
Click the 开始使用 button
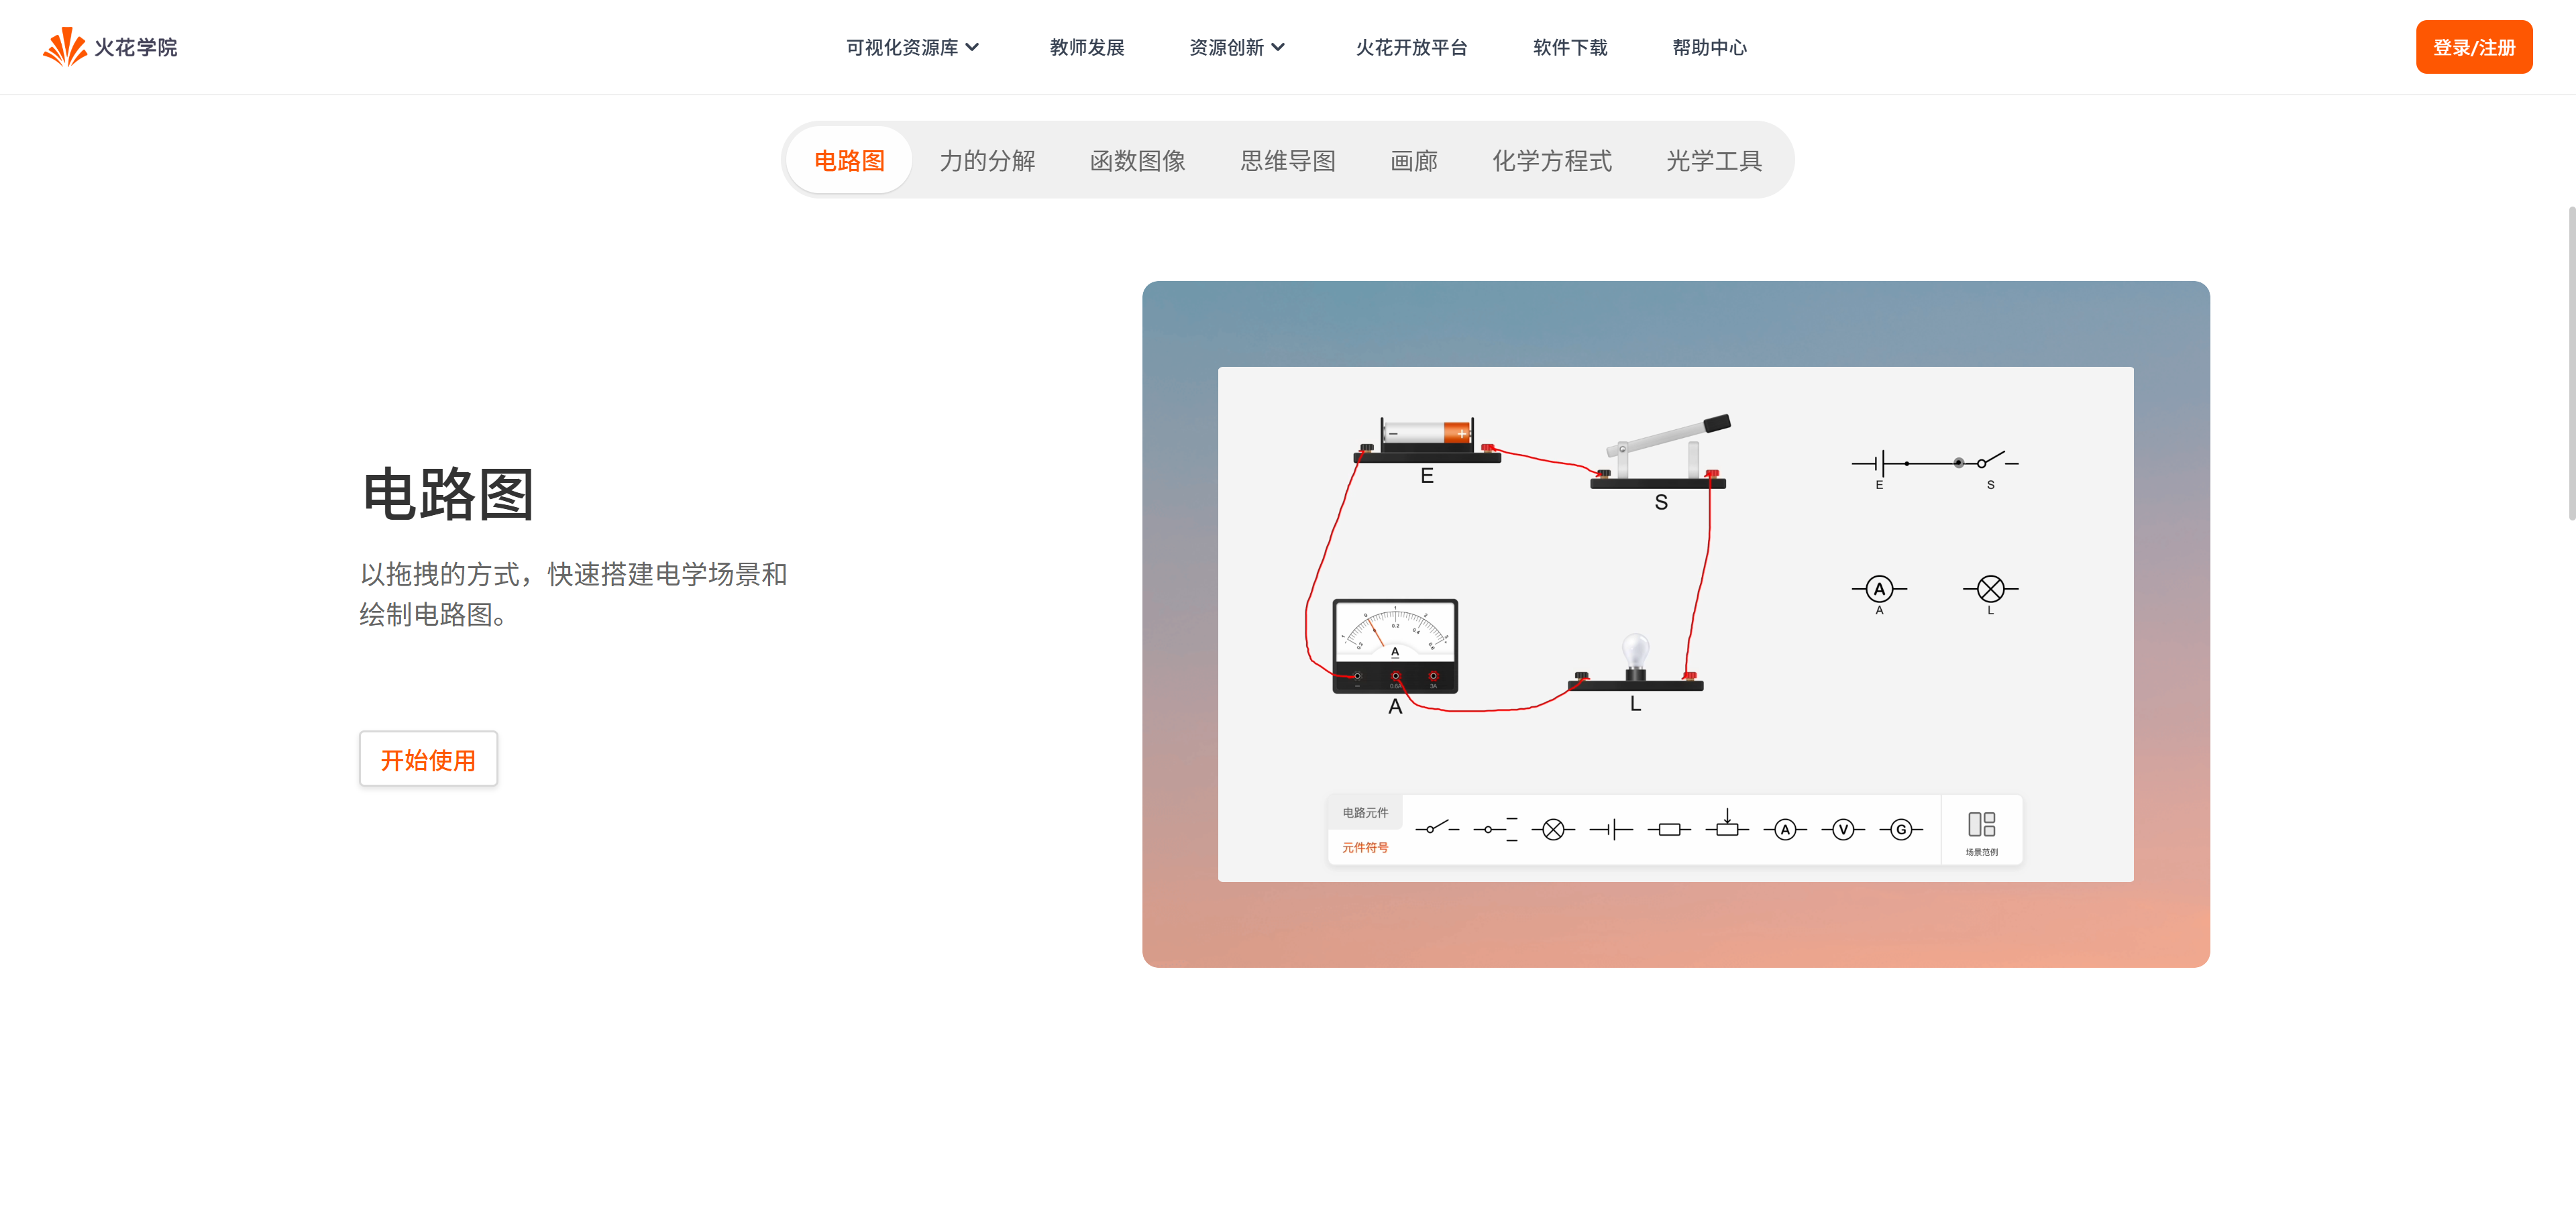(x=428, y=759)
